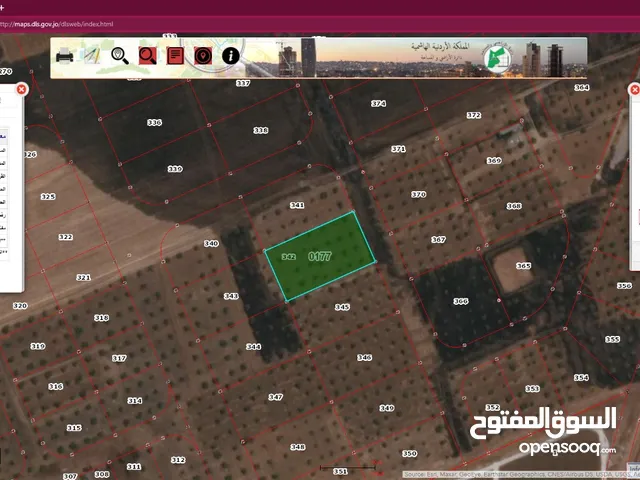The width and height of the screenshot is (640, 480).
Task: Click parcel label 342
Action: tap(289, 257)
